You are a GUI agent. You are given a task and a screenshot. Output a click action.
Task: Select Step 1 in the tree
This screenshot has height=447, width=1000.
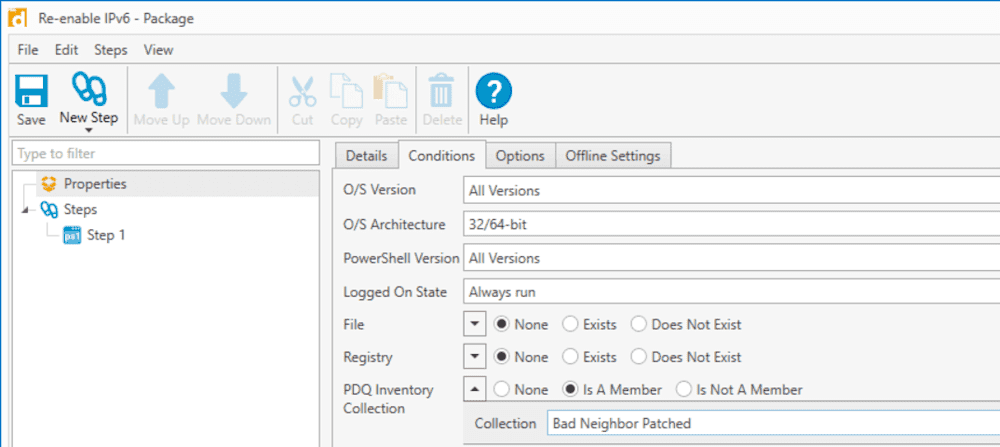click(106, 235)
